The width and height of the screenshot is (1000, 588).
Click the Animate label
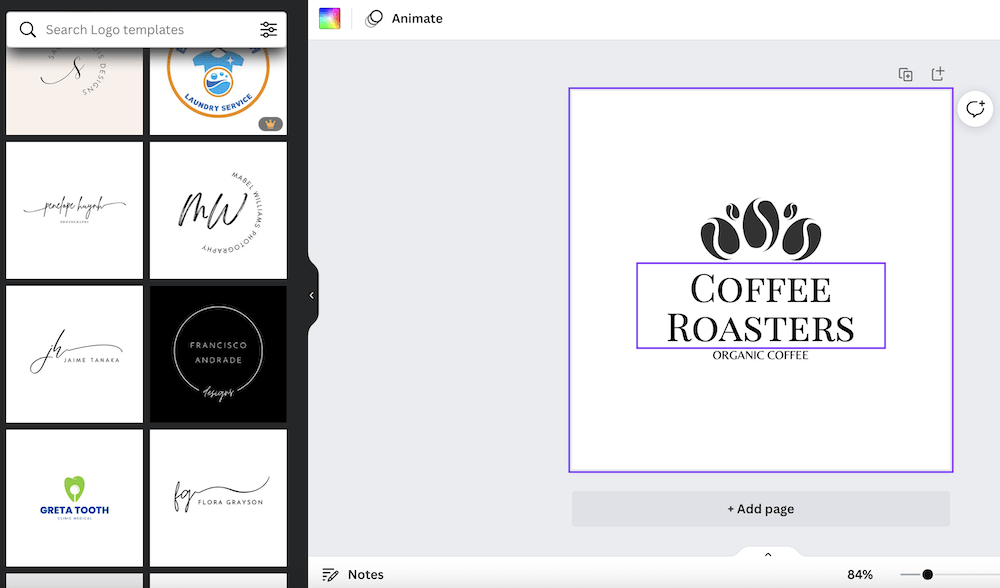[417, 18]
